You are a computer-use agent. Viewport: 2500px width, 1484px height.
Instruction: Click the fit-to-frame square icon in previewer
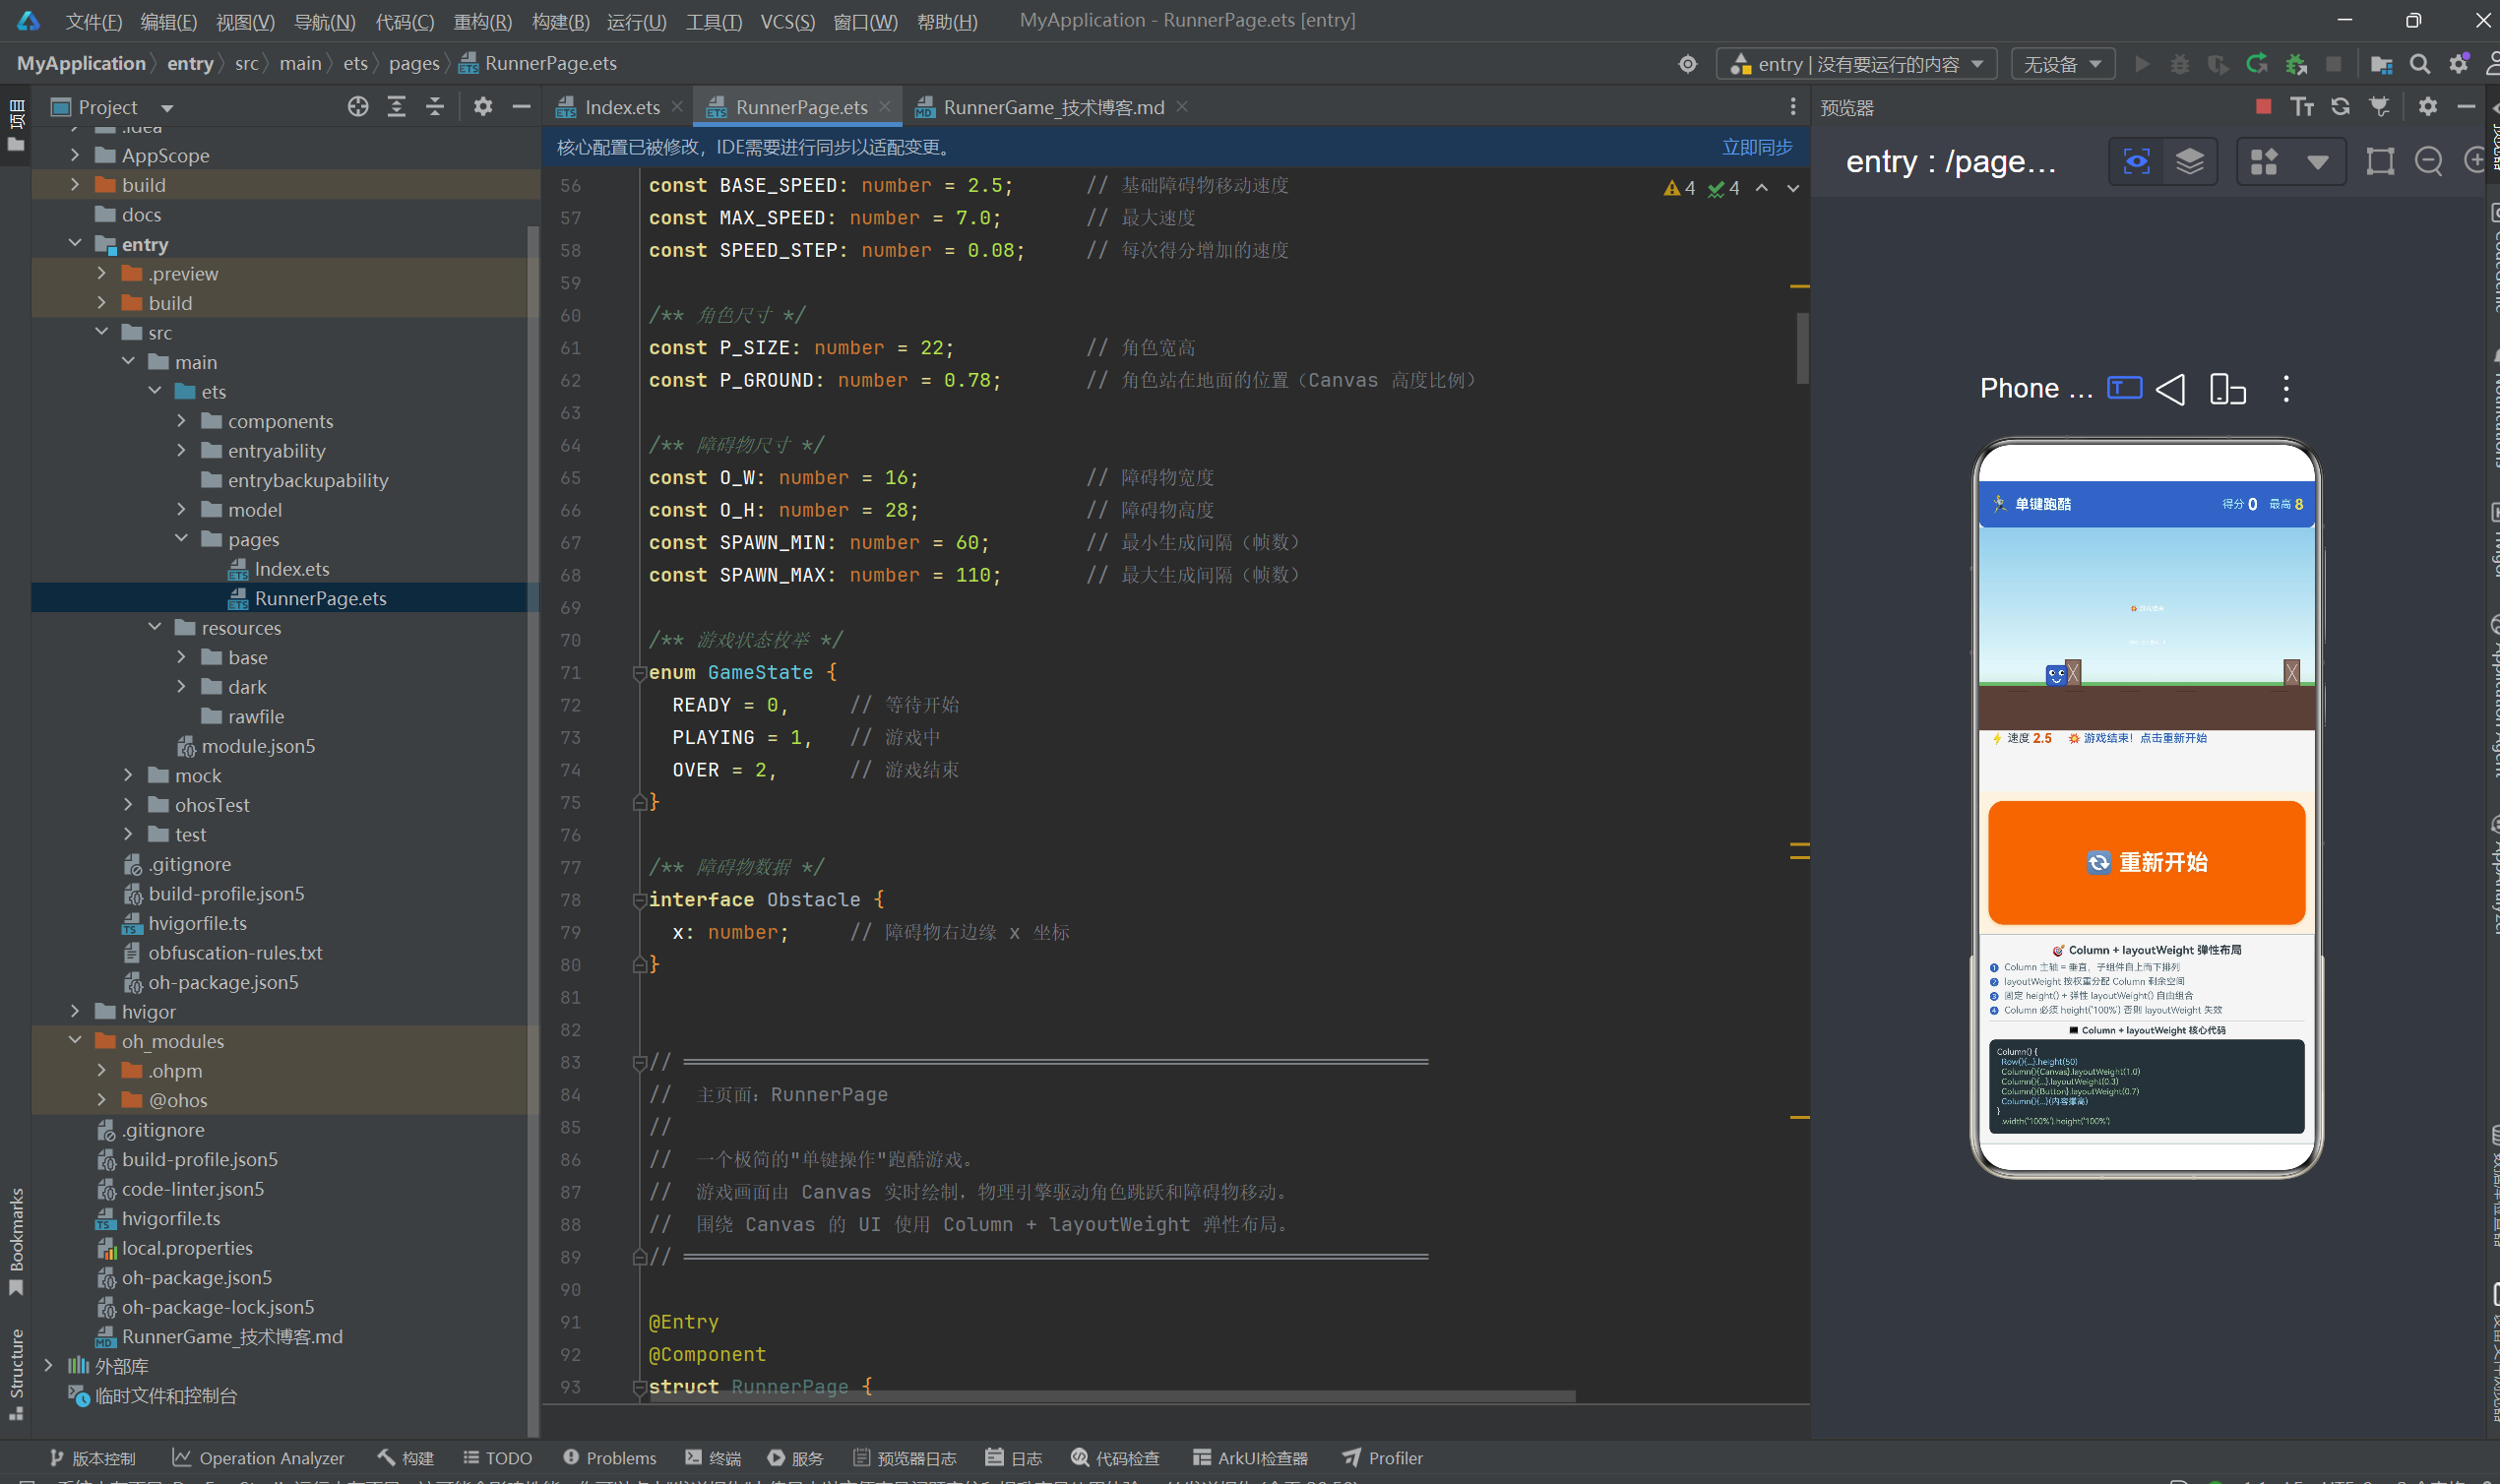[2380, 161]
